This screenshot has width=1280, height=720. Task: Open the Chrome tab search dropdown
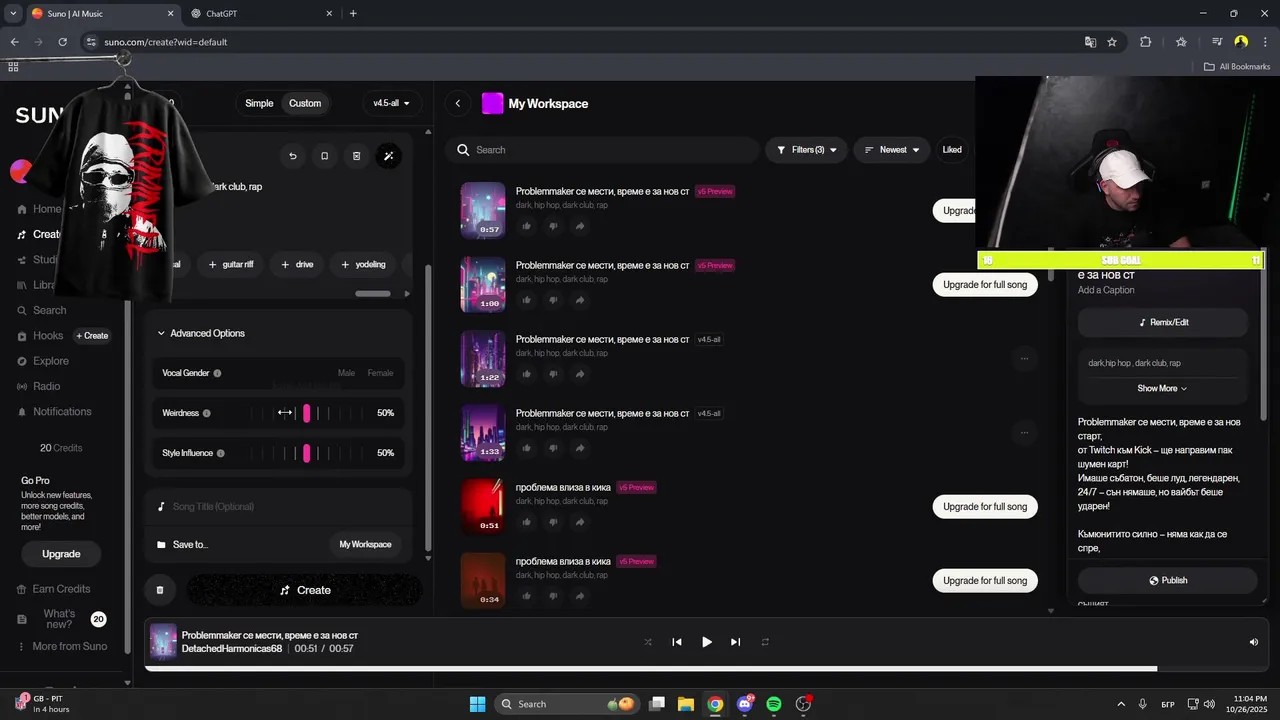[14, 13]
